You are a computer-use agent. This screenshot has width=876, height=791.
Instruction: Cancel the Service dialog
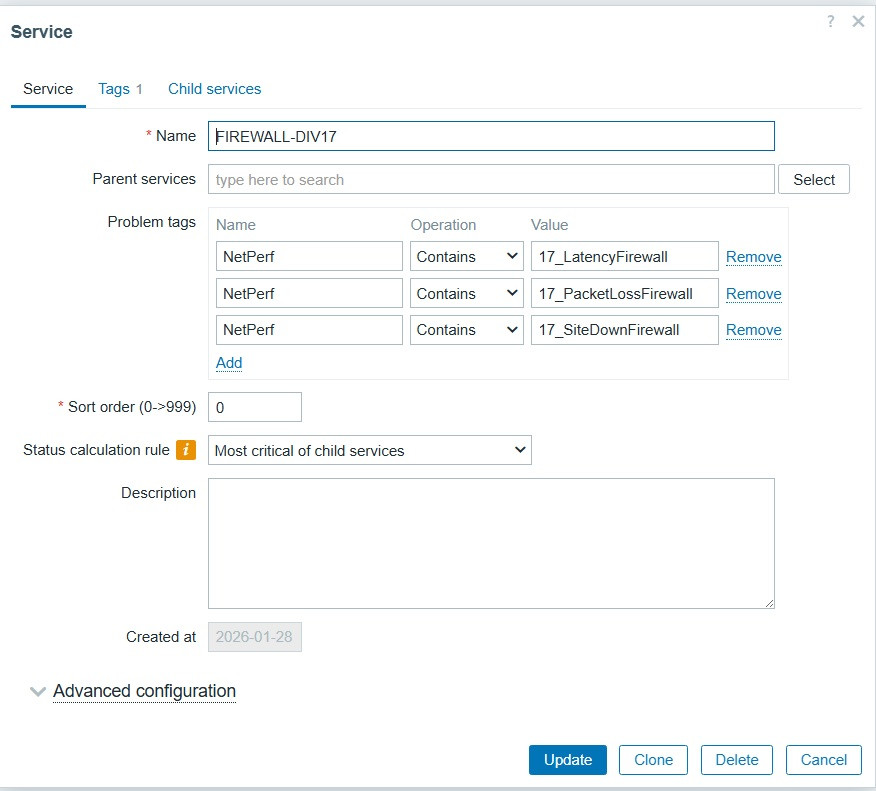[824, 760]
